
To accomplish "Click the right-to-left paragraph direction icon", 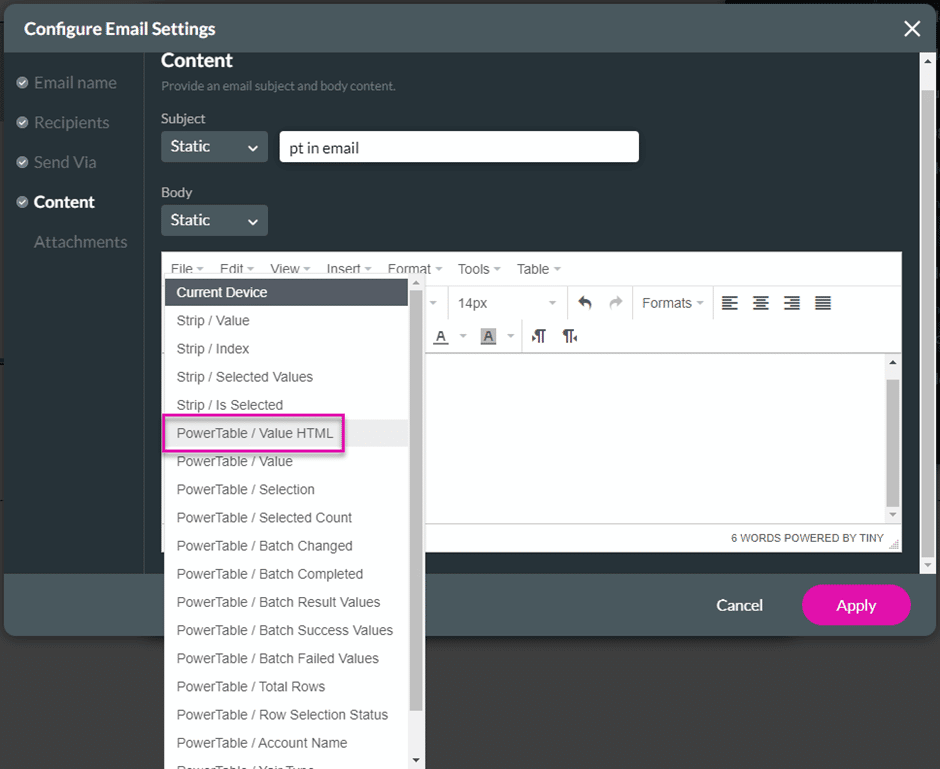I will point(569,337).
